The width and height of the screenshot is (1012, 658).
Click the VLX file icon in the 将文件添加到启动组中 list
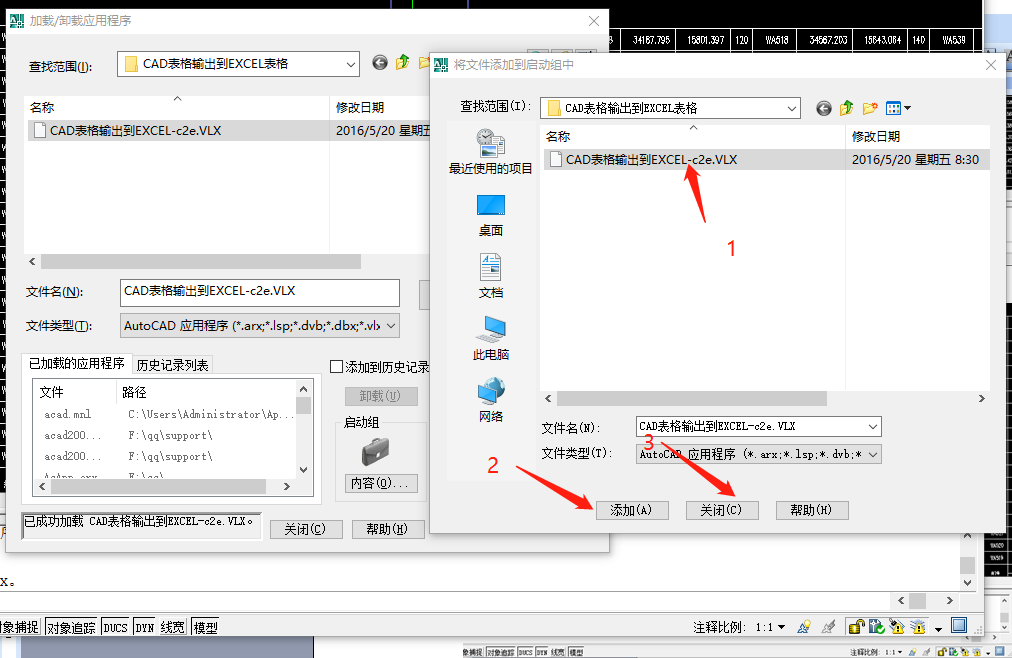click(556, 159)
